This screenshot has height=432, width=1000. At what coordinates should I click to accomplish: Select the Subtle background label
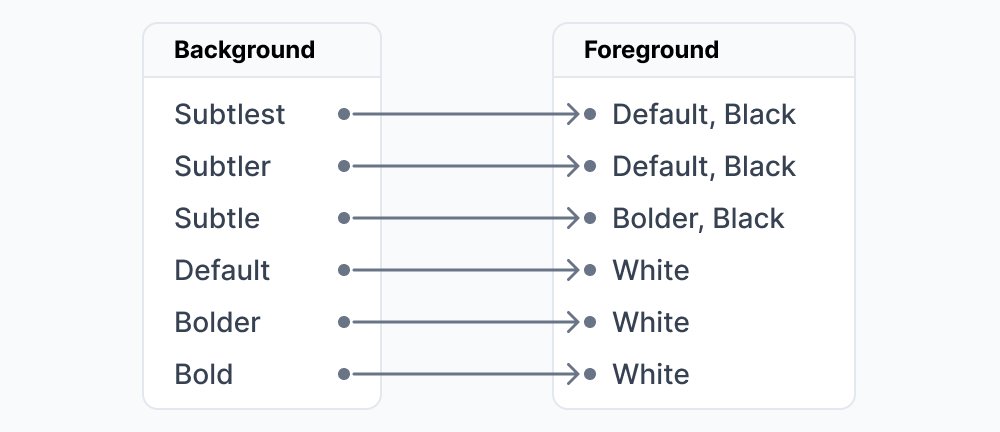(217, 218)
